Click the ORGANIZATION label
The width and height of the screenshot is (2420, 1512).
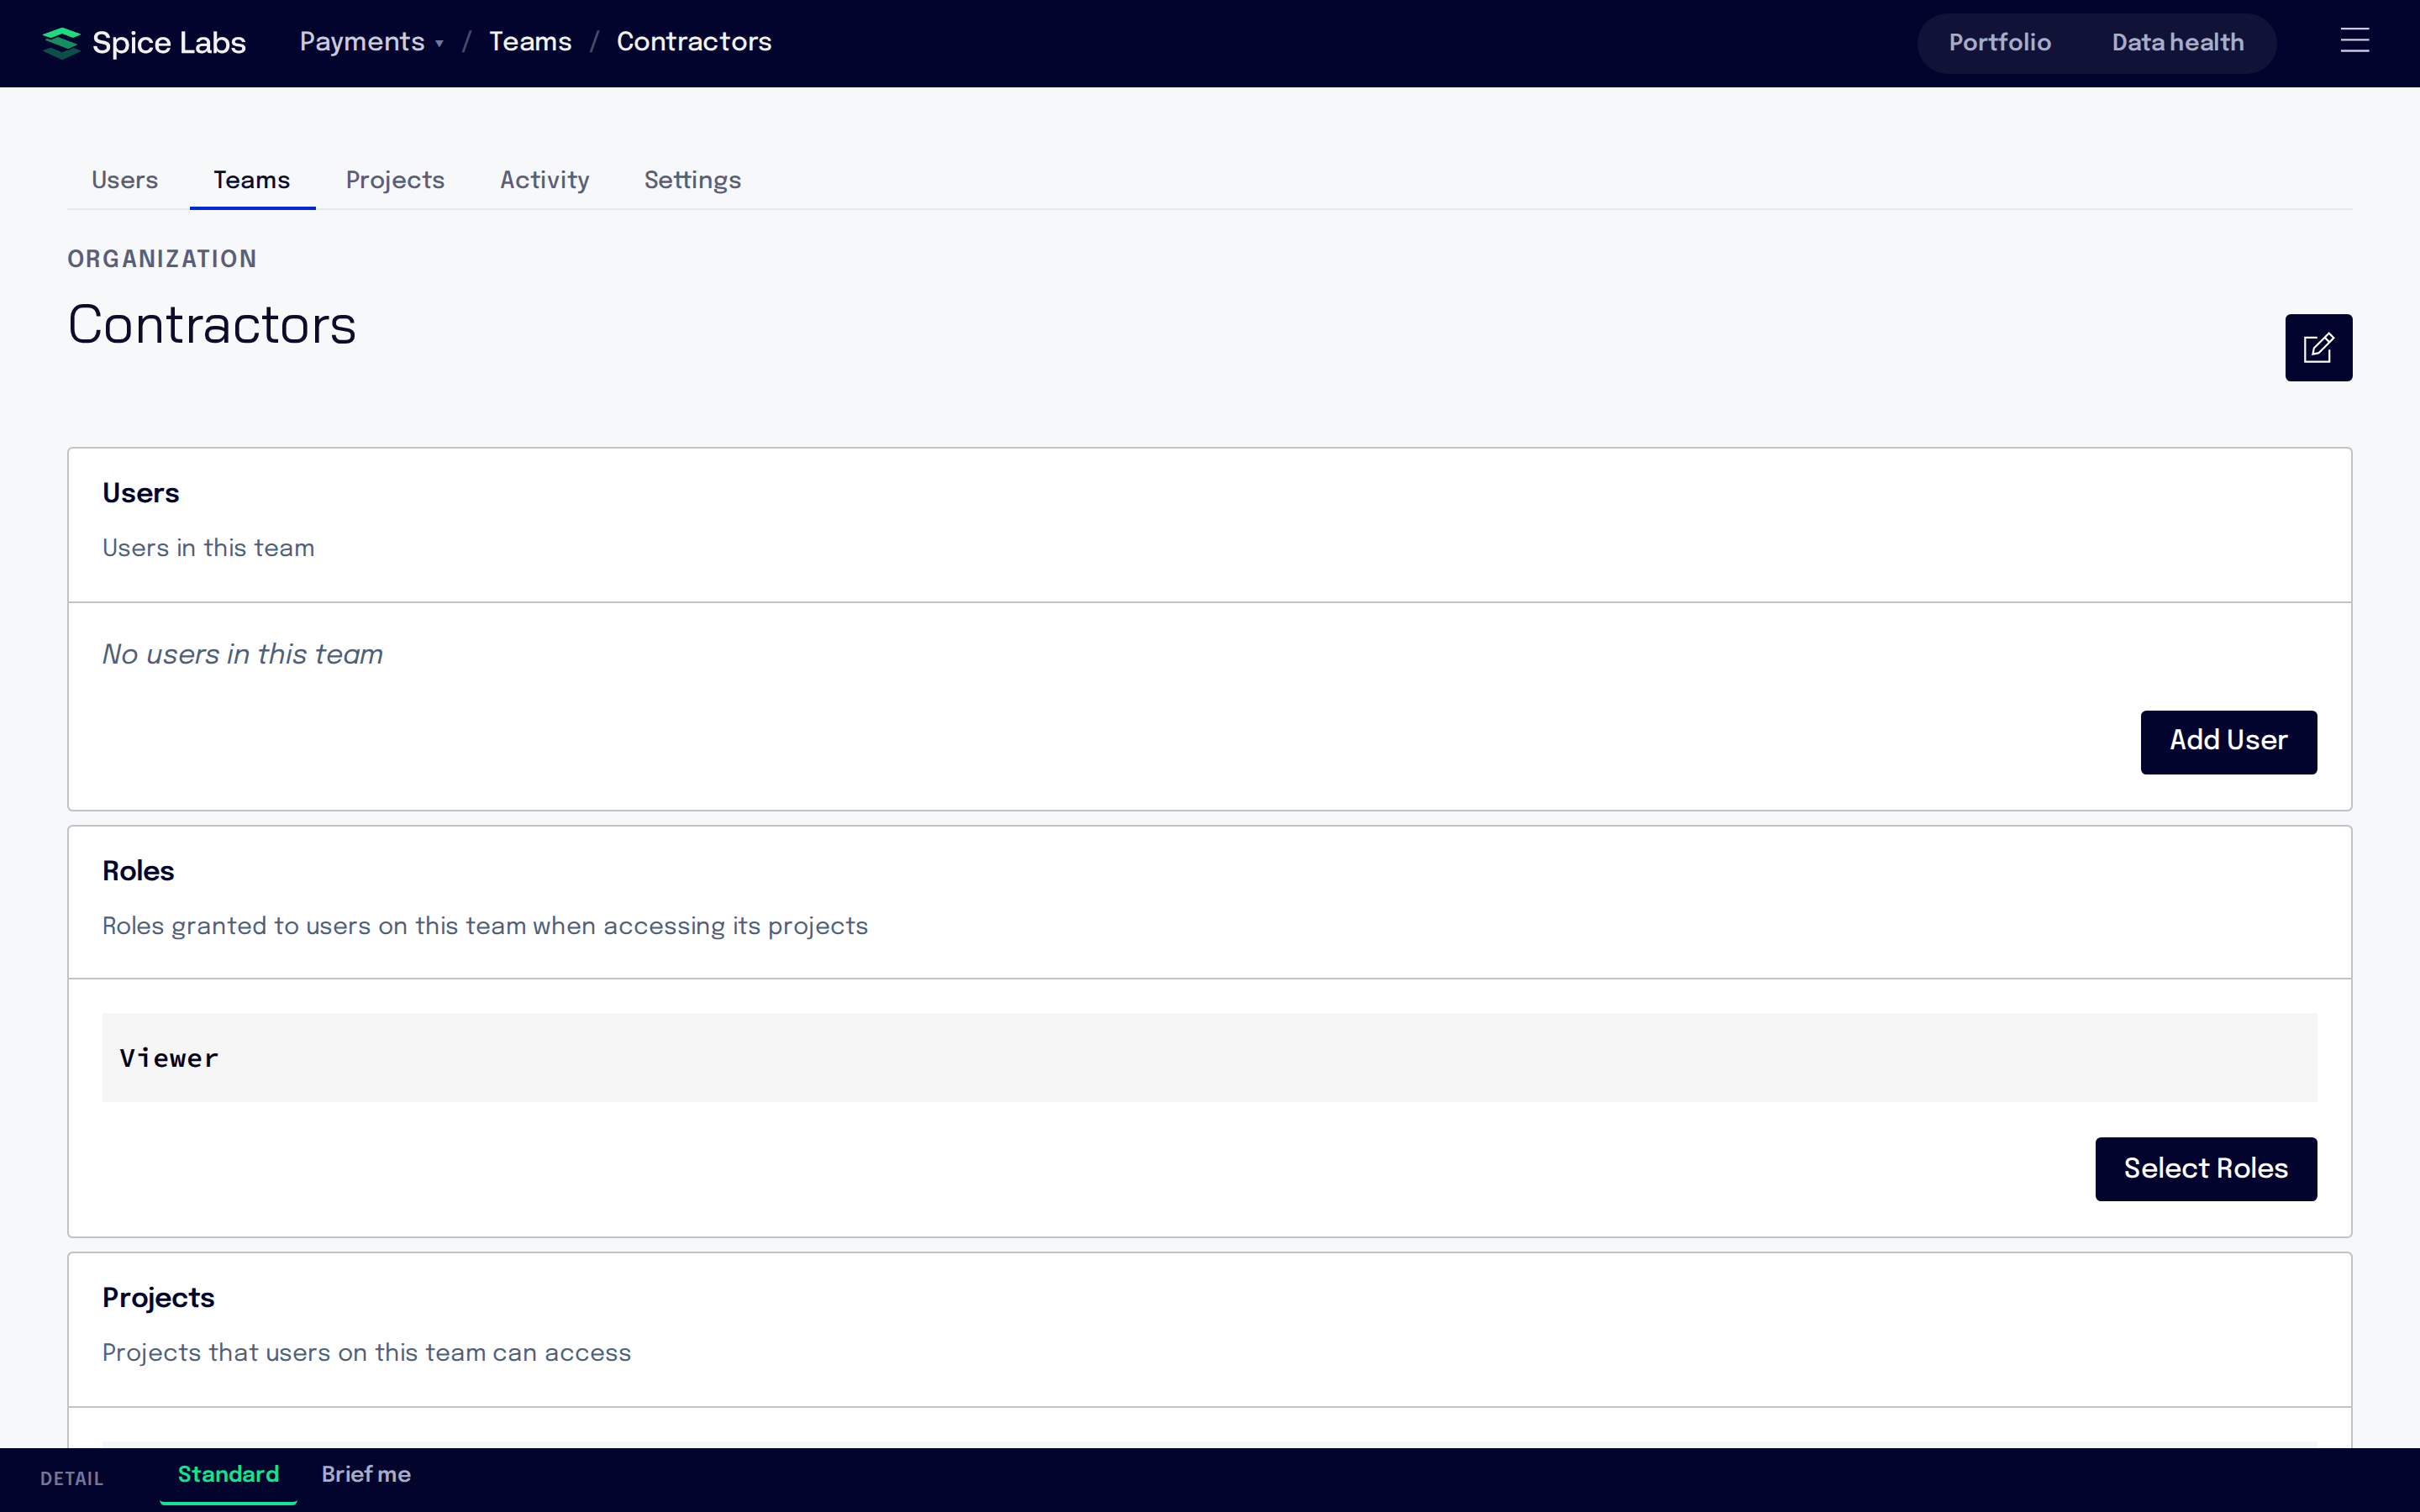pos(162,259)
